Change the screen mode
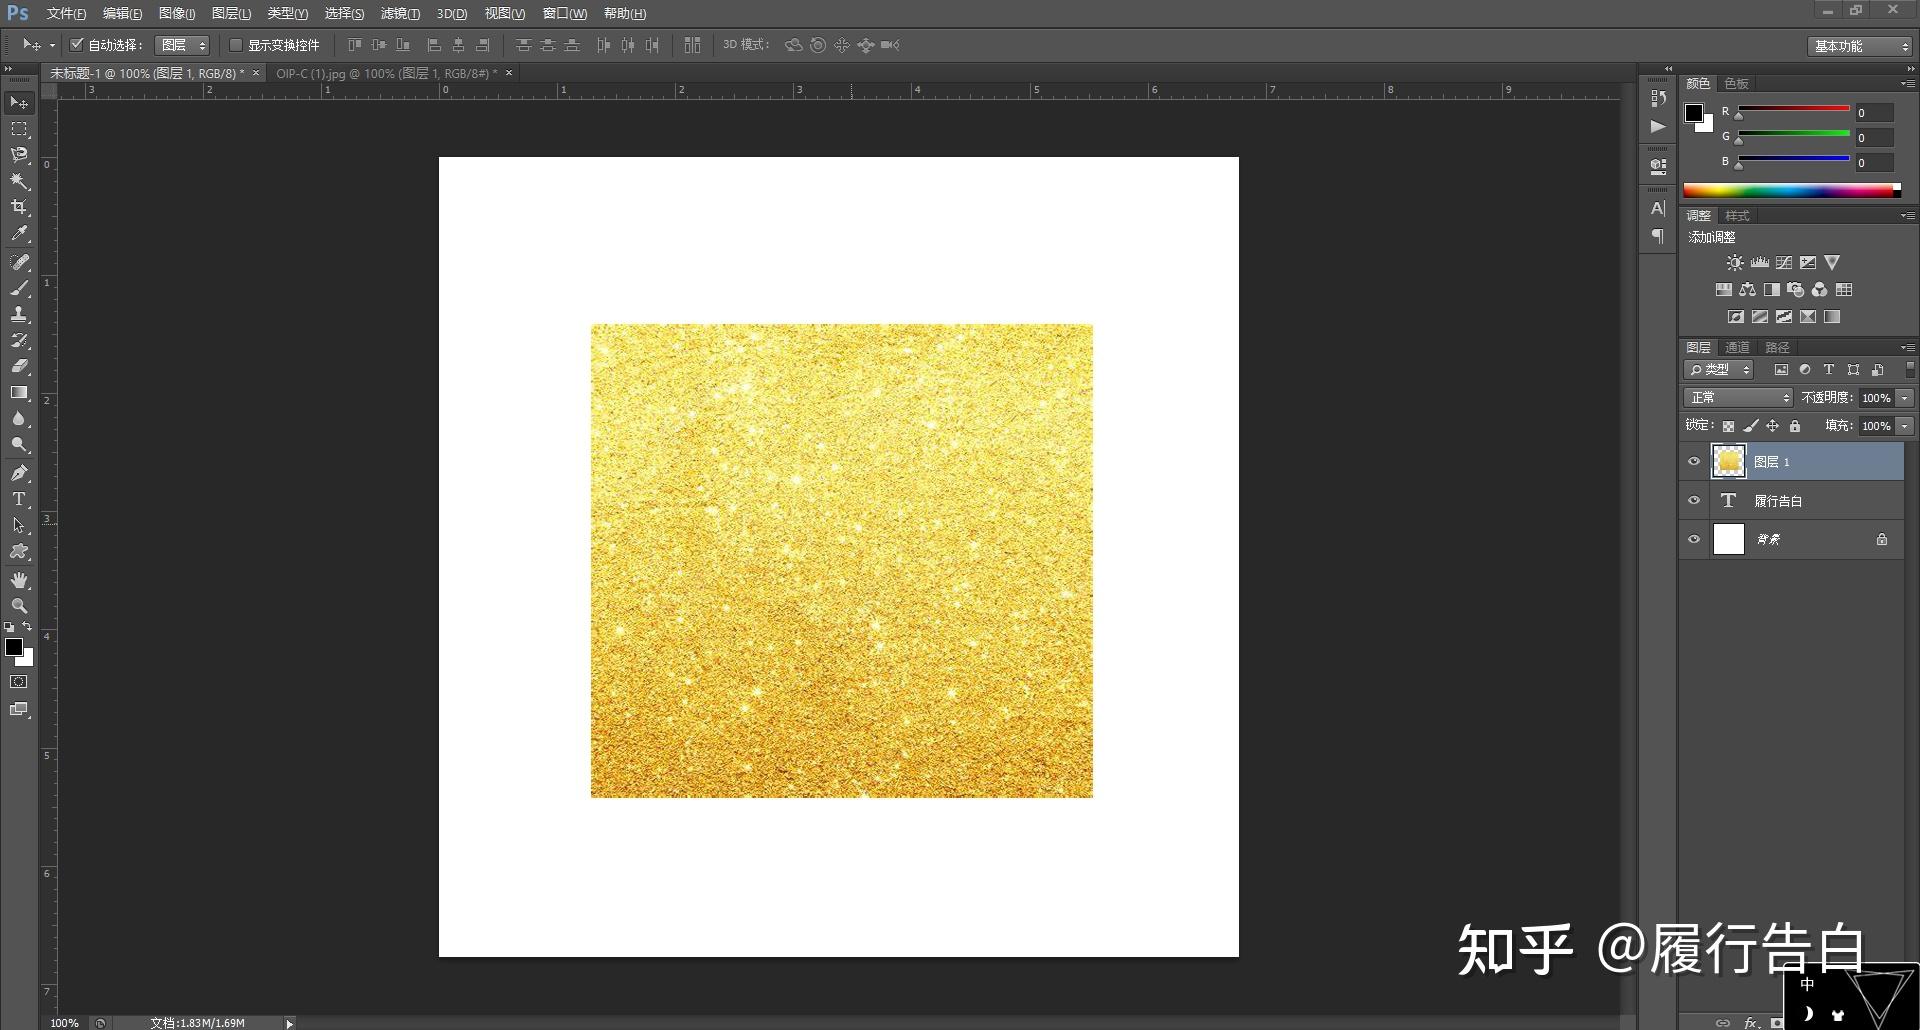The image size is (1920, 1030). point(19,709)
